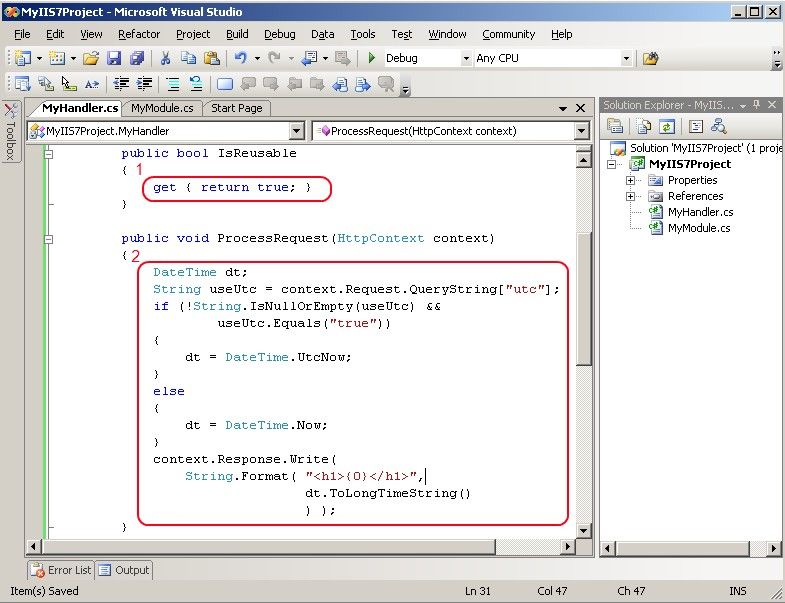Click Comment out selected lines icon

(x=173, y=84)
